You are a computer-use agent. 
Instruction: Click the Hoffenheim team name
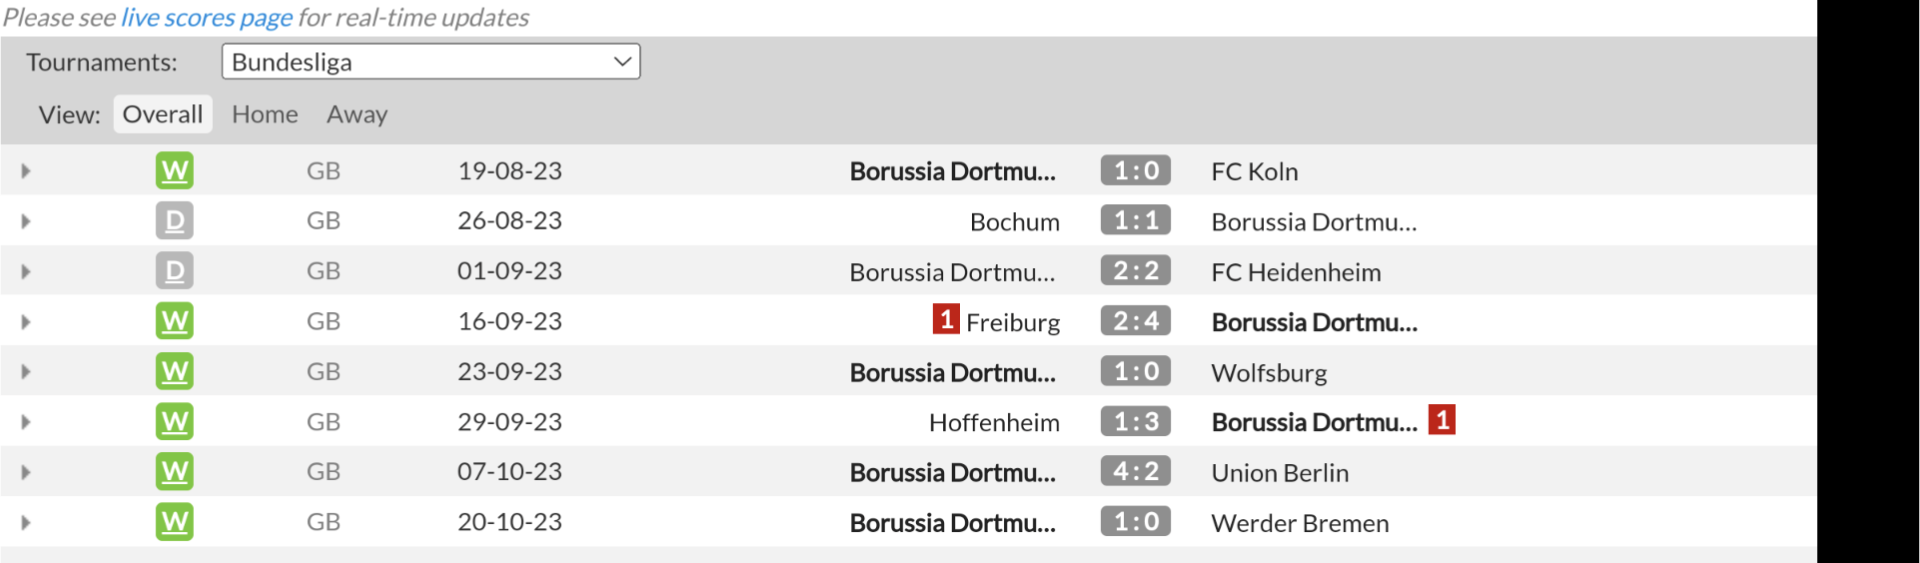994,423
